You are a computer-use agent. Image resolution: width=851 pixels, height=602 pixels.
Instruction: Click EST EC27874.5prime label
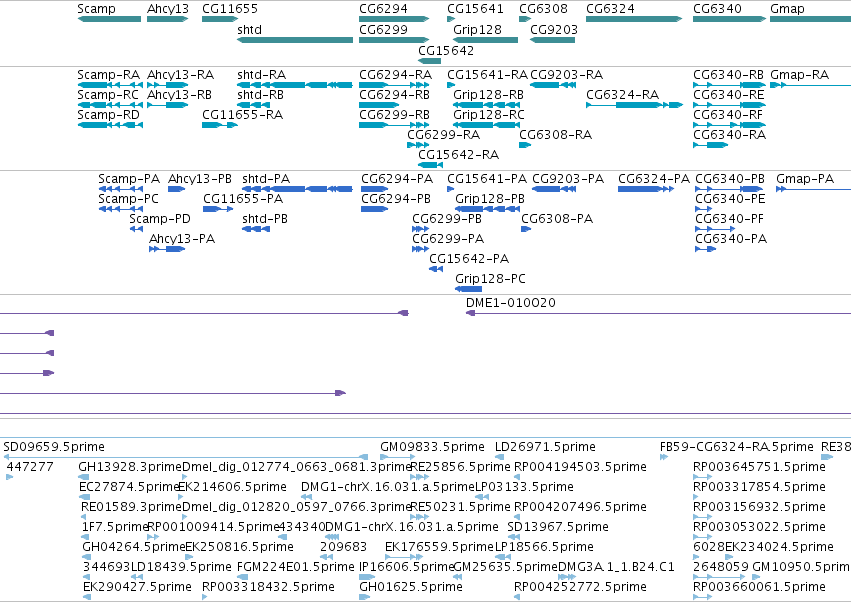[x=129, y=486]
